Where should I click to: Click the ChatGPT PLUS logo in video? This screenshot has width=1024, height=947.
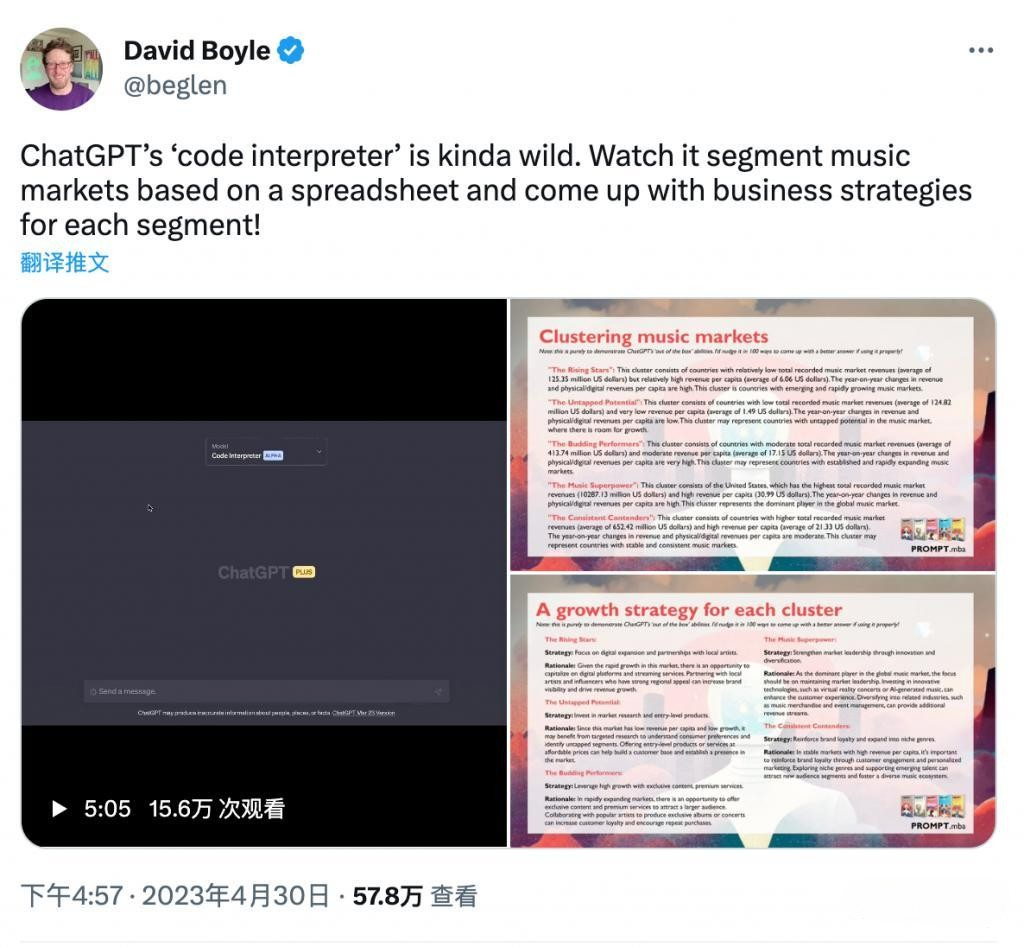pyautogui.click(x=266, y=573)
